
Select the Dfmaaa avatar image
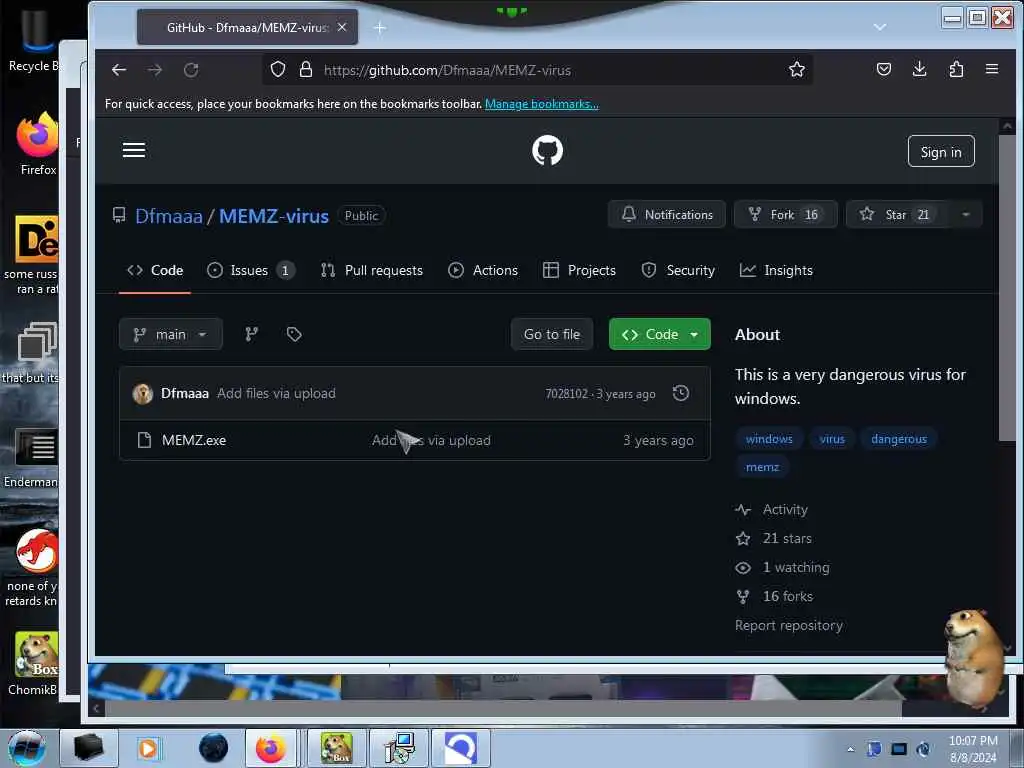point(142,393)
